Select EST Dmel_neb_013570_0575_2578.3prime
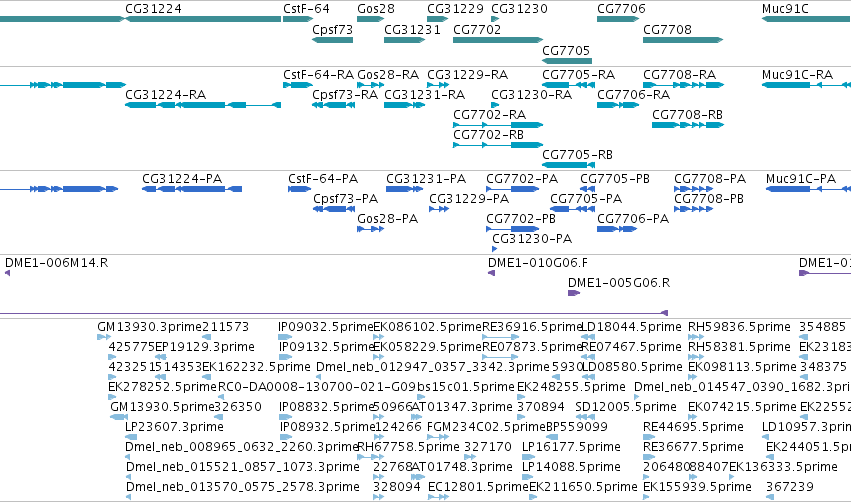 pos(243,487)
